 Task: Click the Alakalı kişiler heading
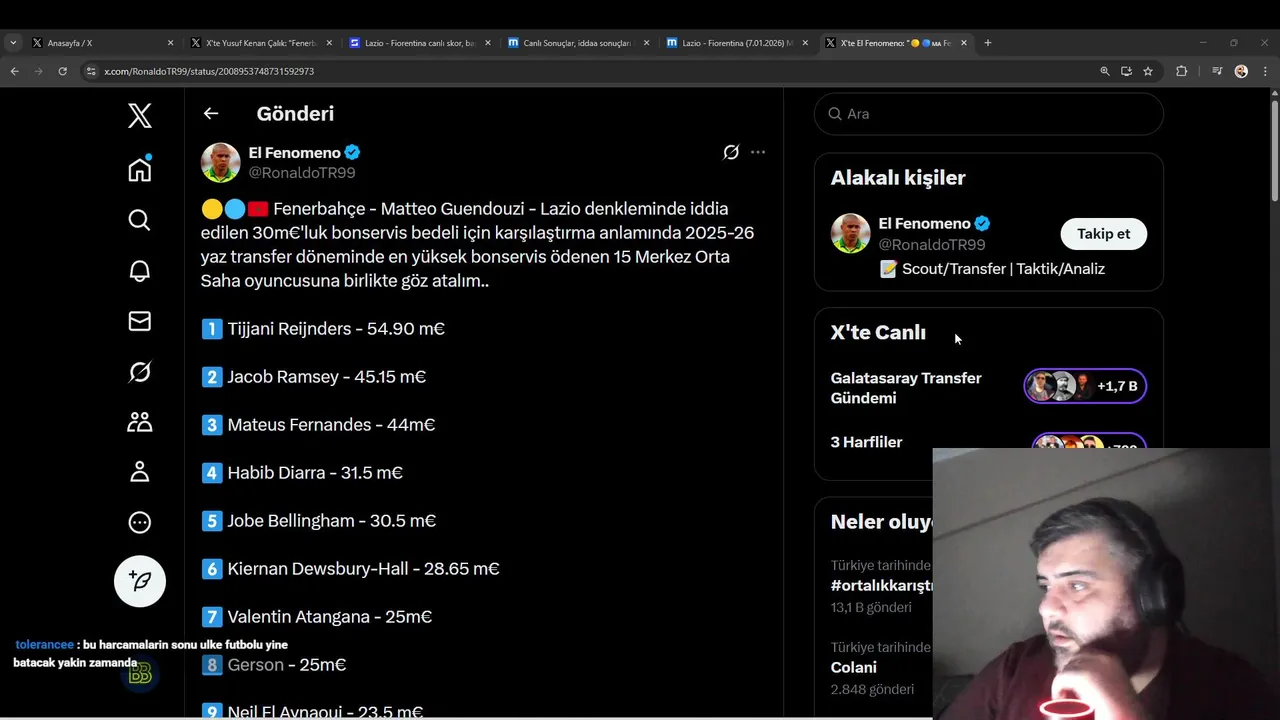pyautogui.click(x=898, y=178)
